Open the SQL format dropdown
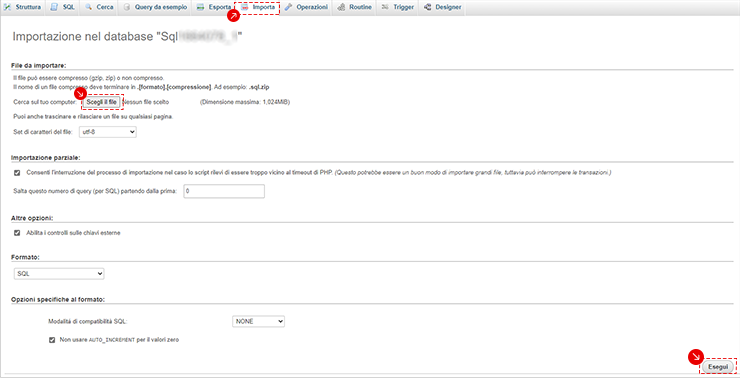740x378 pixels. pos(59,274)
